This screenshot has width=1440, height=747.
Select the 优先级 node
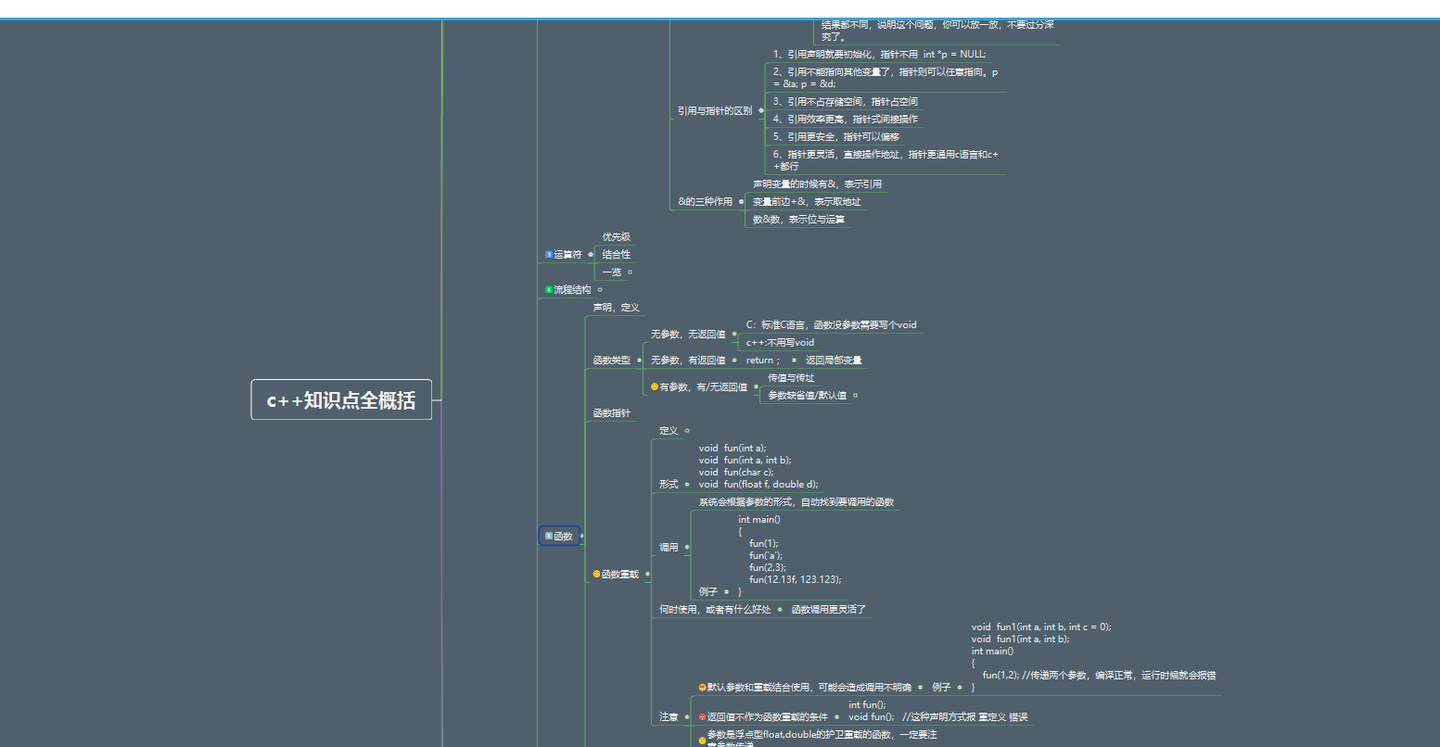click(616, 237)
